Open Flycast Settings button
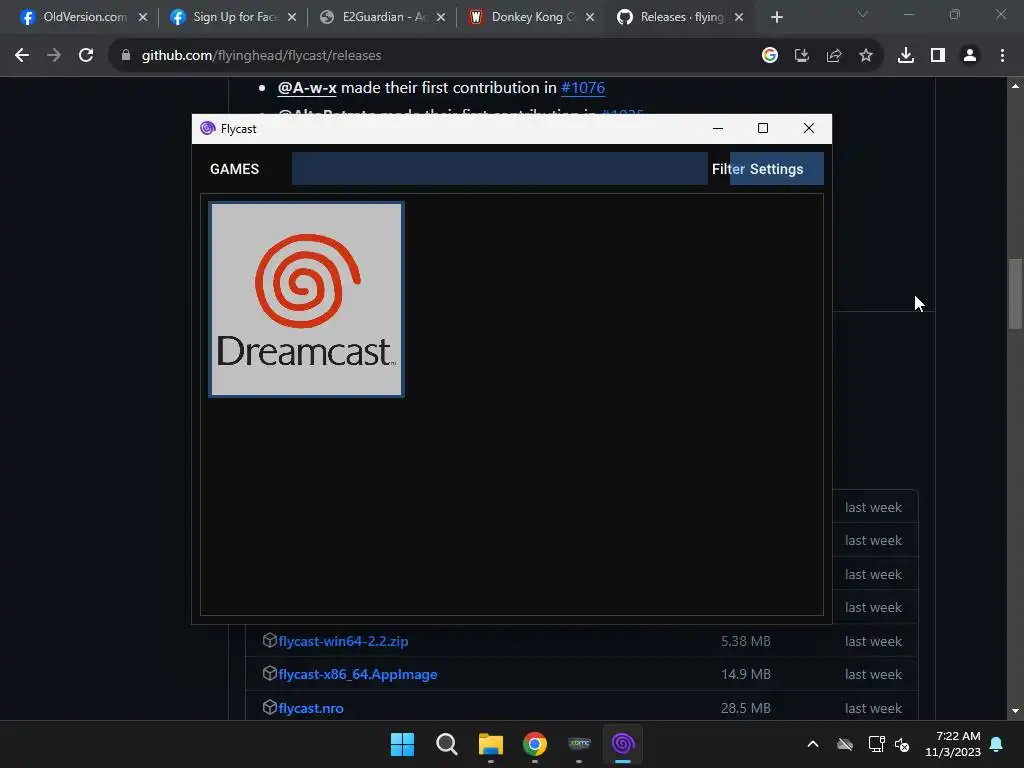Viewport: 1024px width, 768px height. [x=776, y=169]
